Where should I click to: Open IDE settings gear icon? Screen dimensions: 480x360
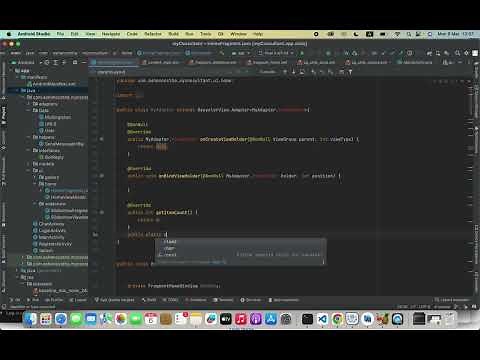(x=466, y=53)
